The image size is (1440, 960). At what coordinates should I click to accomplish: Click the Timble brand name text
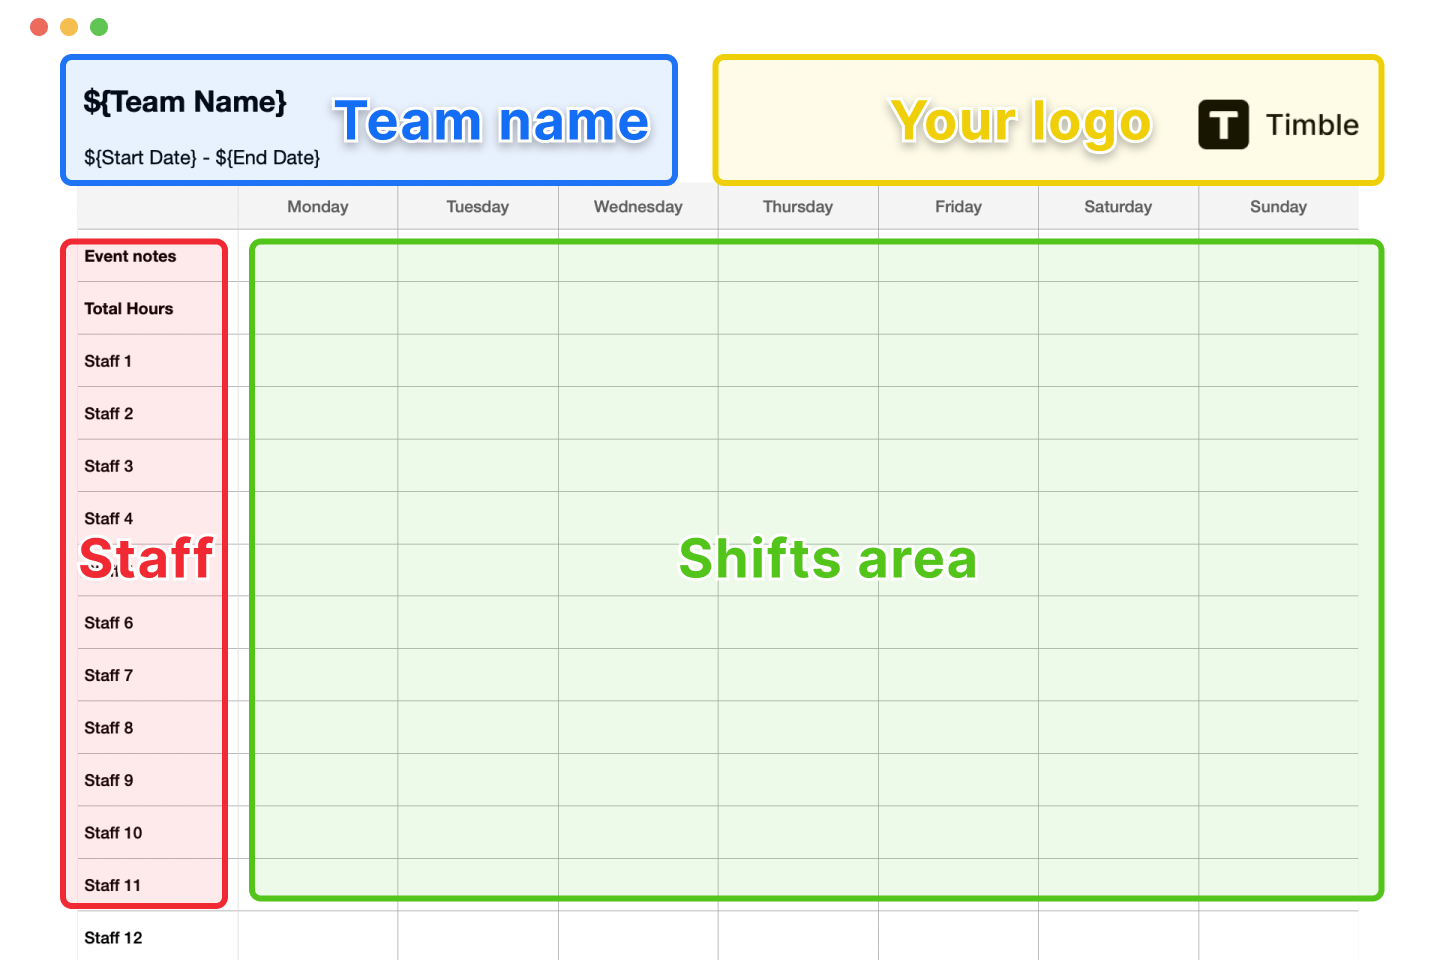[1312, 125]
